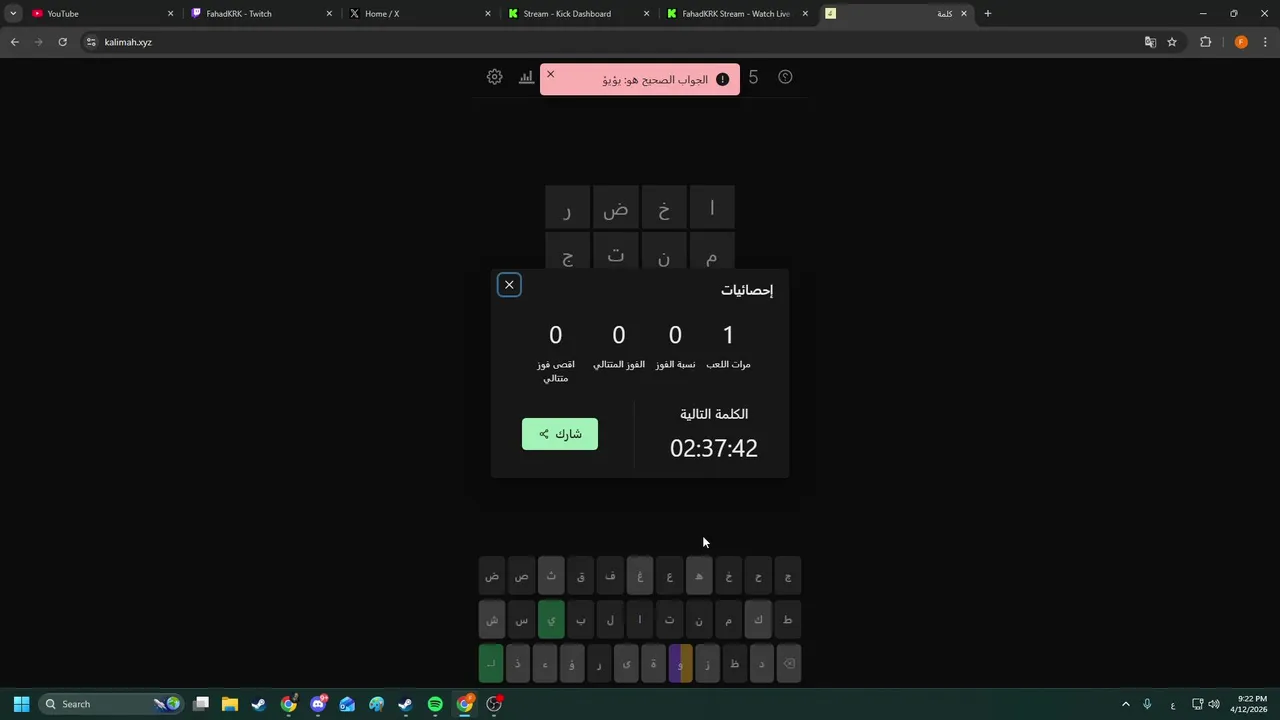Image resolution: width=1280 pixels, height=720 pixels.
Task: Open the Google Translate page icon
Action: click(1150, 42)
